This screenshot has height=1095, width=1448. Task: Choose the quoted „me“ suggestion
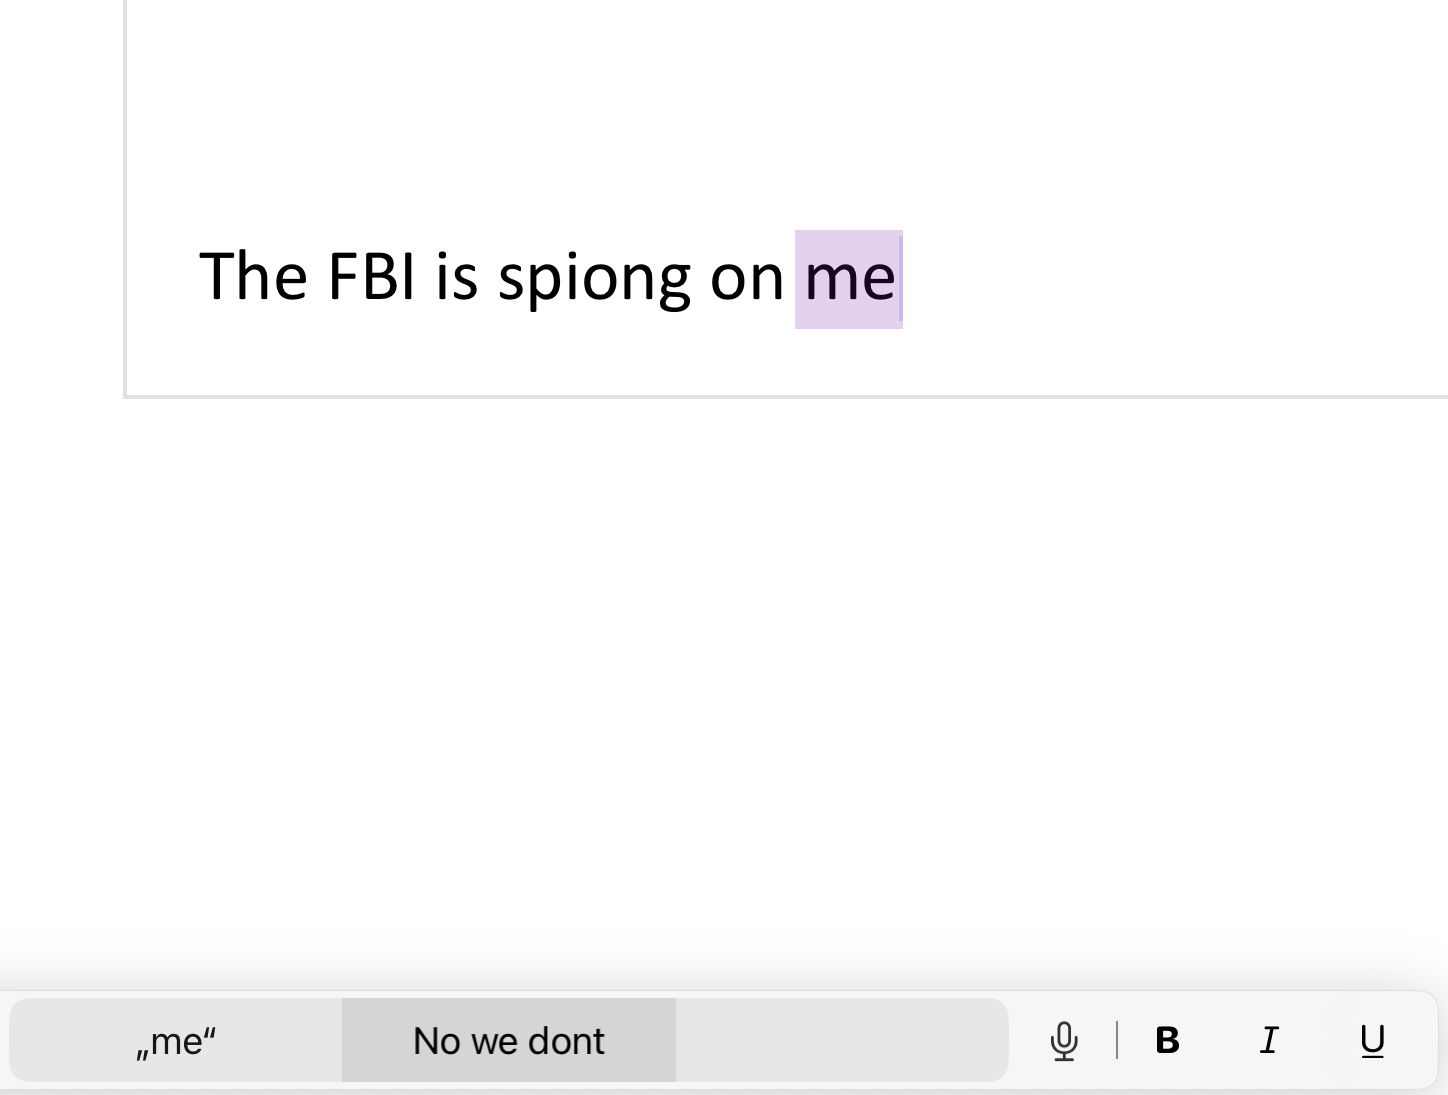[176, 1041]
